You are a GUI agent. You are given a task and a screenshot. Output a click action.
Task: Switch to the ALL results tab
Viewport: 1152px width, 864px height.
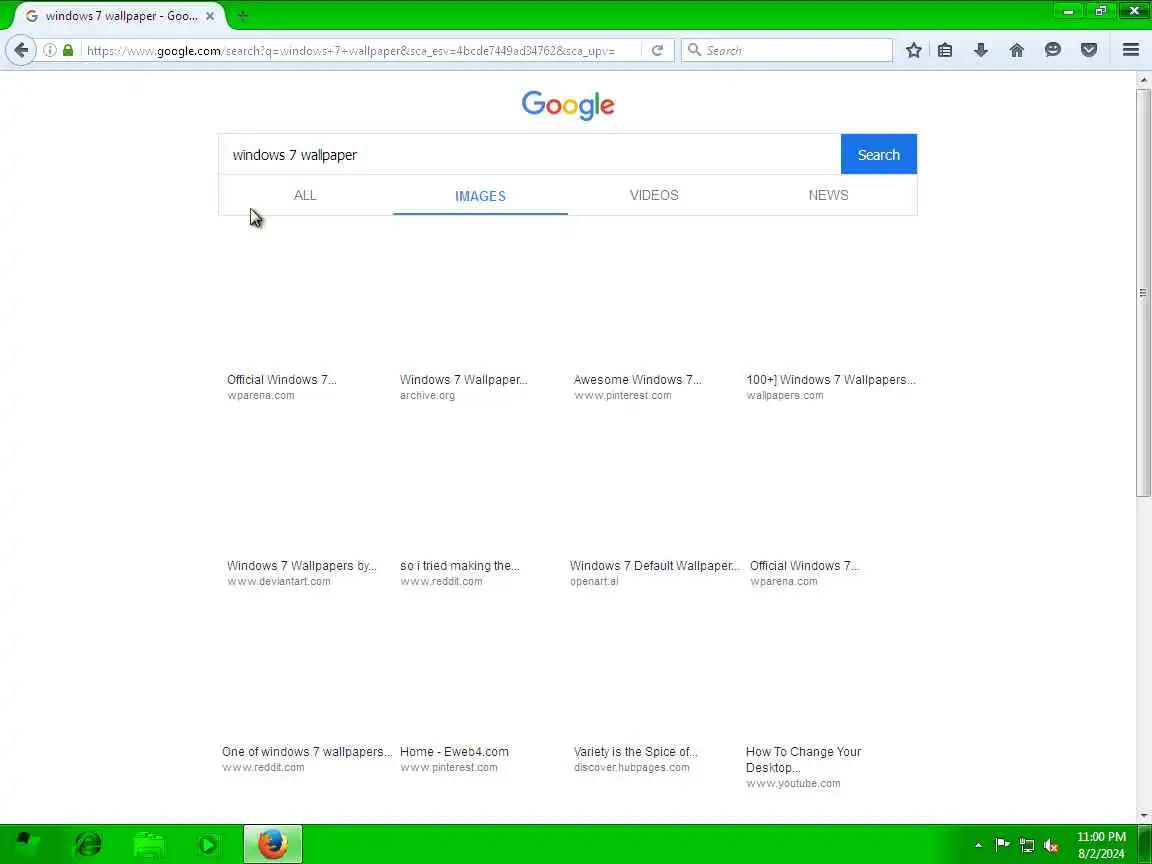(x=305, y=195)
